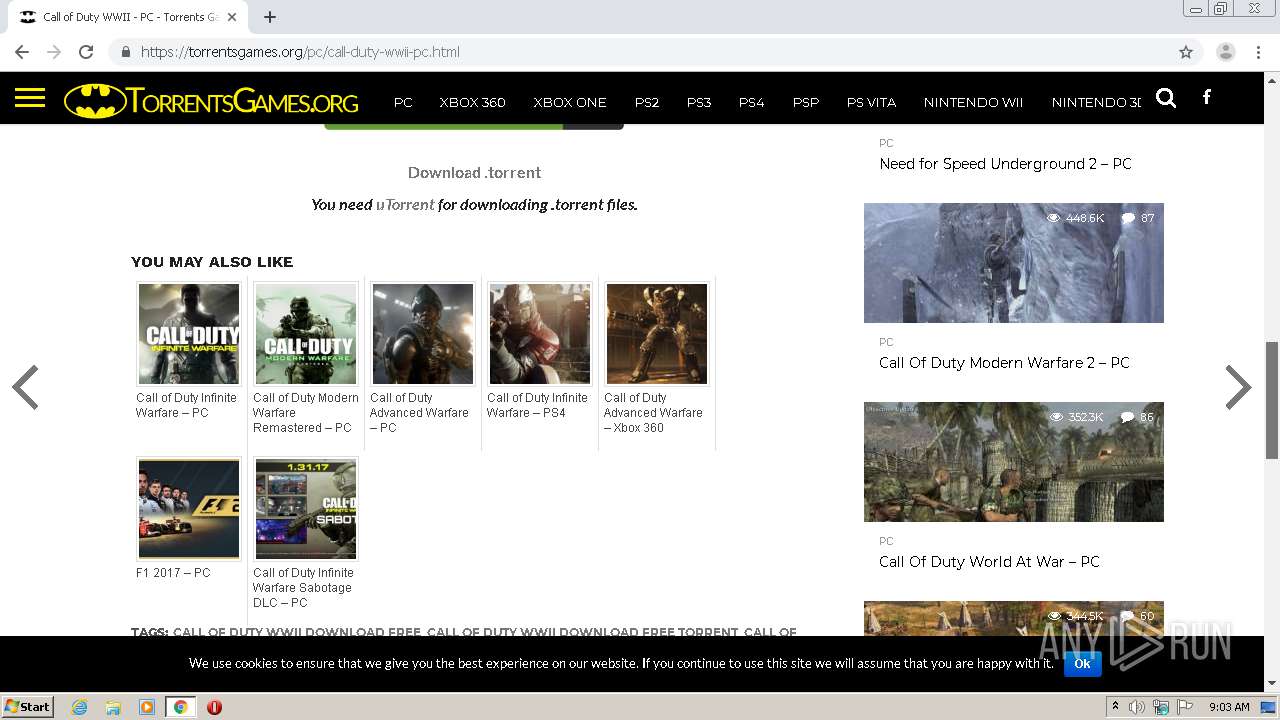This screenshot has width=1280, height=720.
Task: Select the NINTENDO WII menu item
Action: (973, 102)
